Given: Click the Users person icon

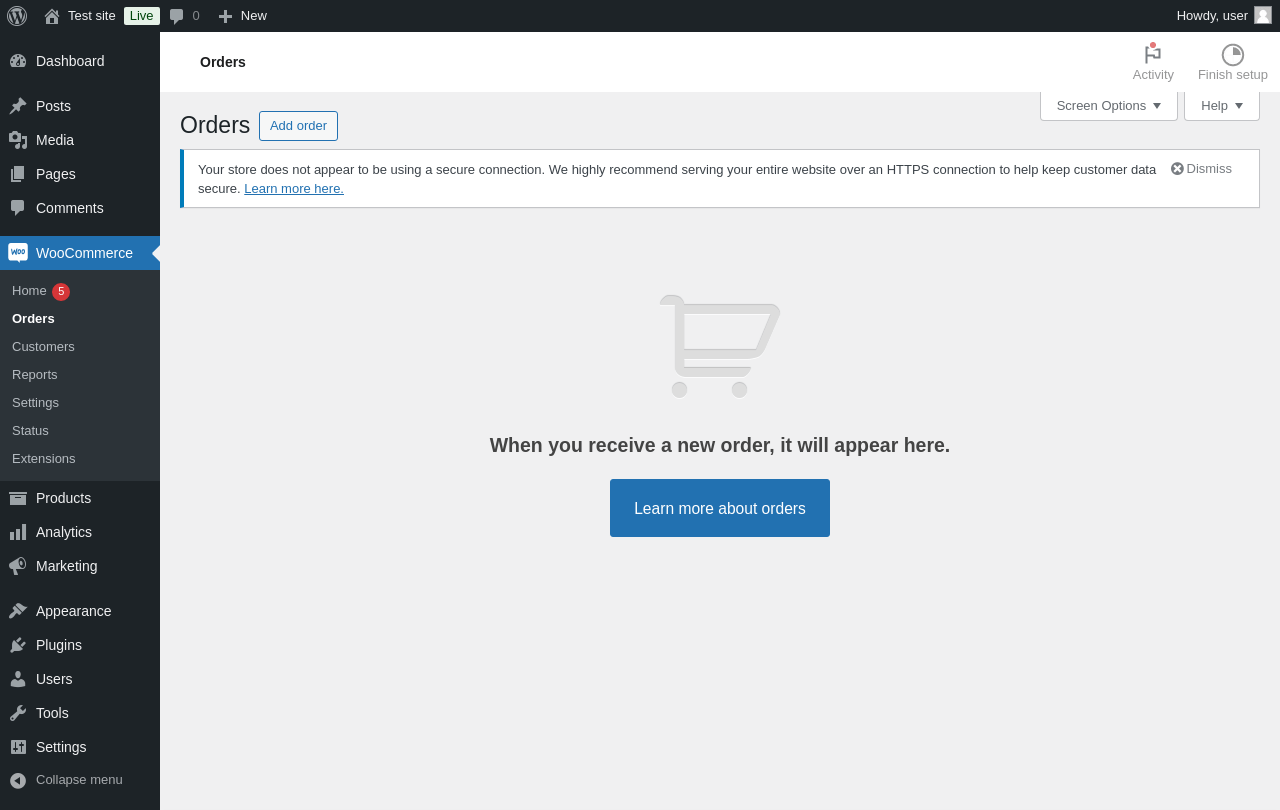Looking at the screenshot, I should 18,679.
